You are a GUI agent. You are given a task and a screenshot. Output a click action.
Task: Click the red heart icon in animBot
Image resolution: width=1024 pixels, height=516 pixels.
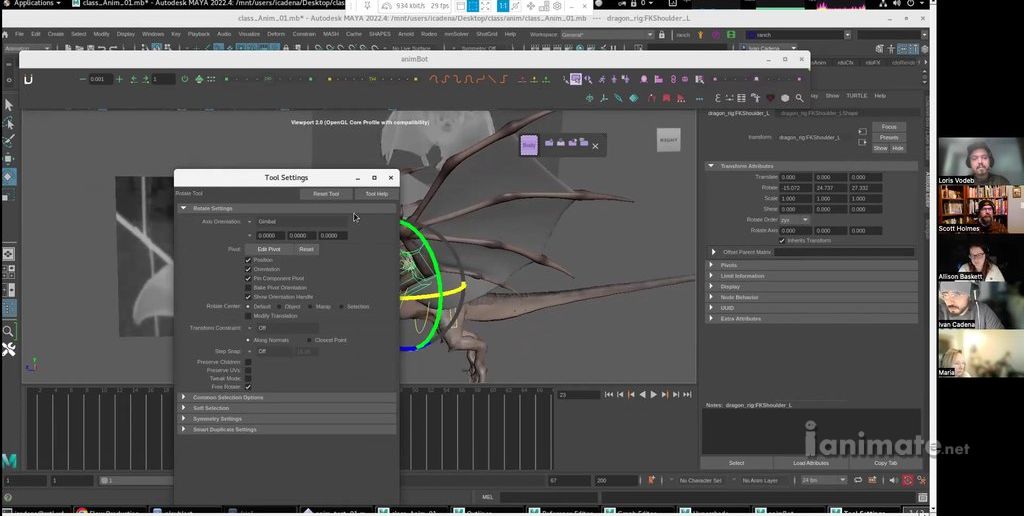770,98
